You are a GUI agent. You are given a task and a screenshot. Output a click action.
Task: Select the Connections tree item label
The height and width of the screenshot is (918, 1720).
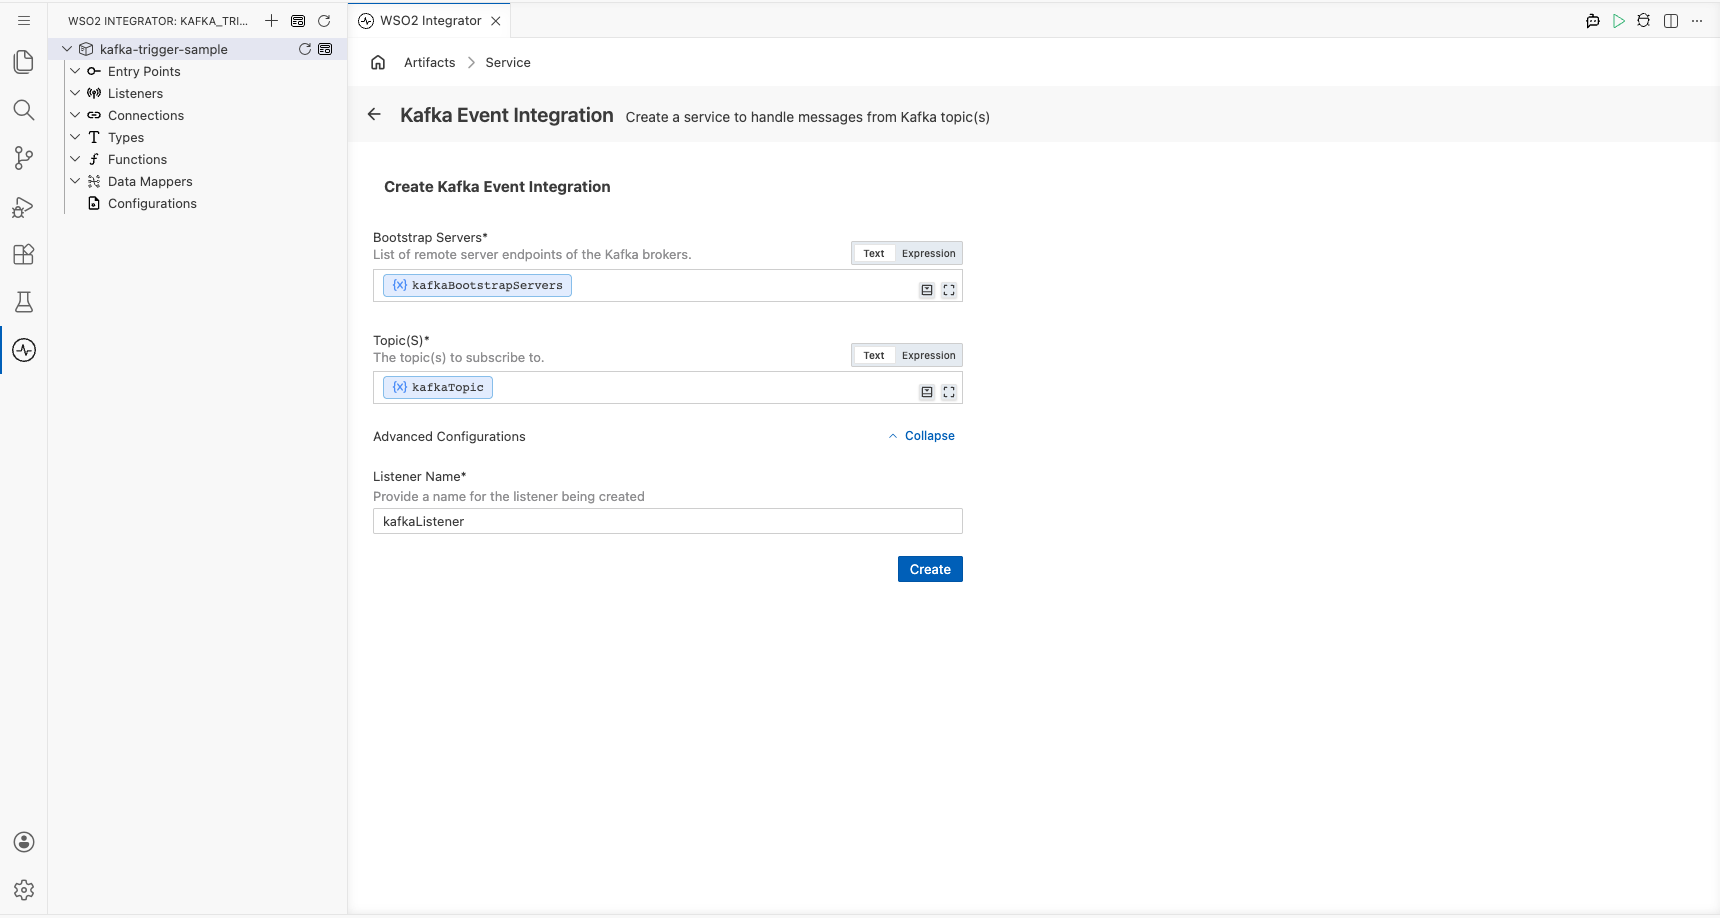146,115
